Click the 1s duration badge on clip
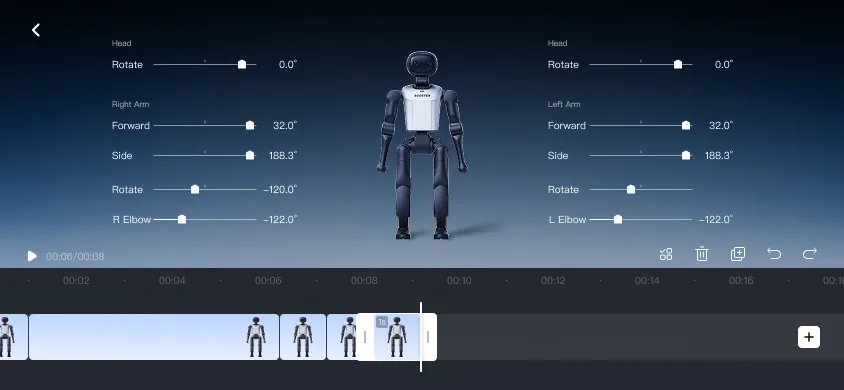844x390 pixels. [x=382, y=322]
